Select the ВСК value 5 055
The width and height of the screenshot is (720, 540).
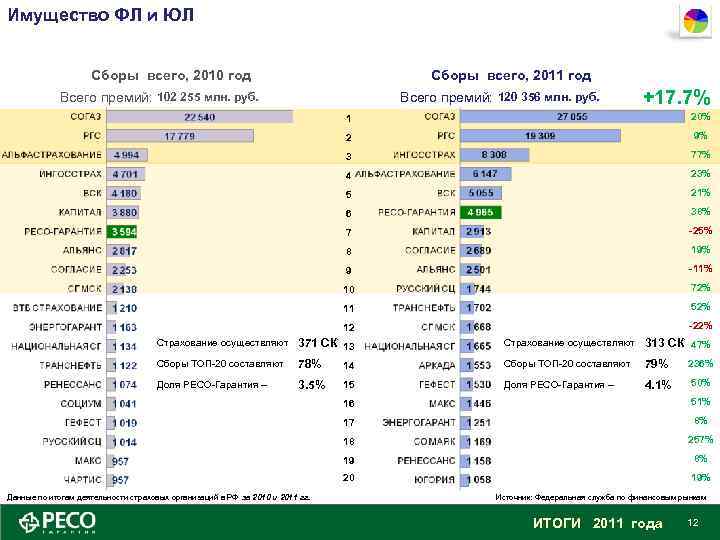pos(481,193)
